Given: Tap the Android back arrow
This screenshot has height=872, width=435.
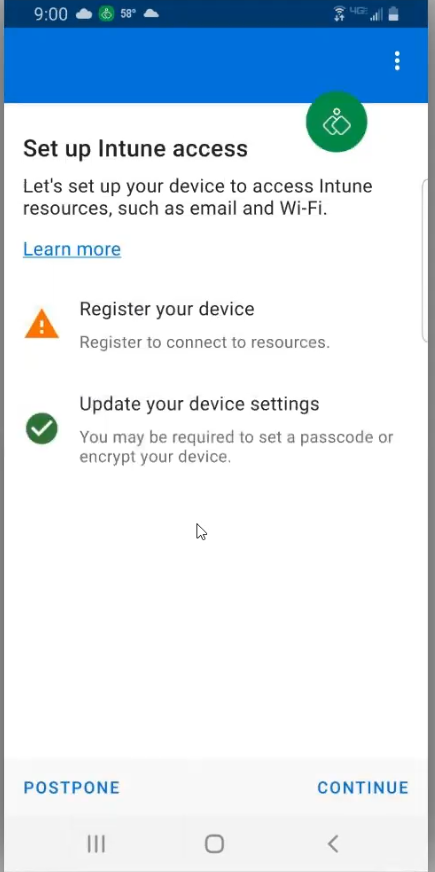Looking at the screenshot, I should coord(333,844).
